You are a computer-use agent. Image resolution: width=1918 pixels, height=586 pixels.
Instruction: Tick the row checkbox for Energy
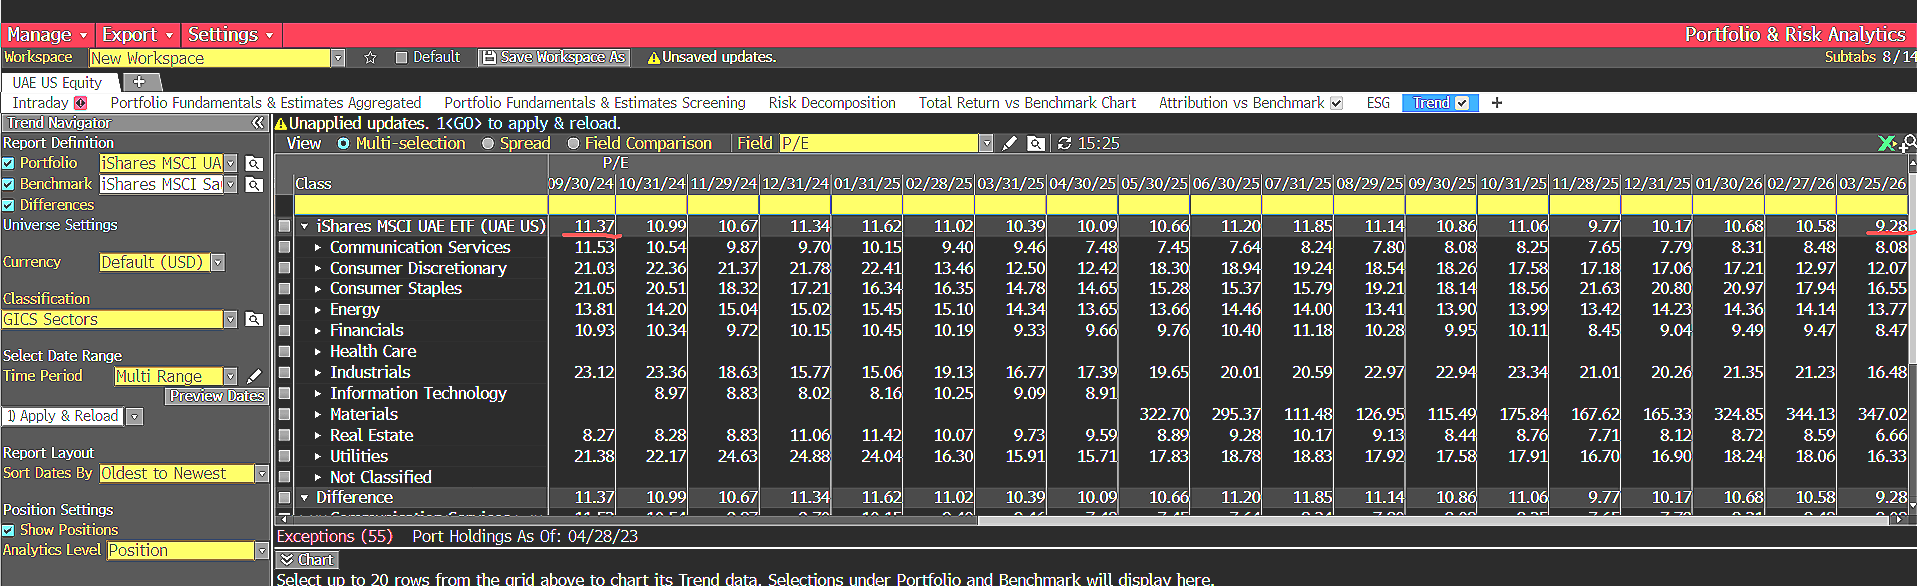point(284,310)
